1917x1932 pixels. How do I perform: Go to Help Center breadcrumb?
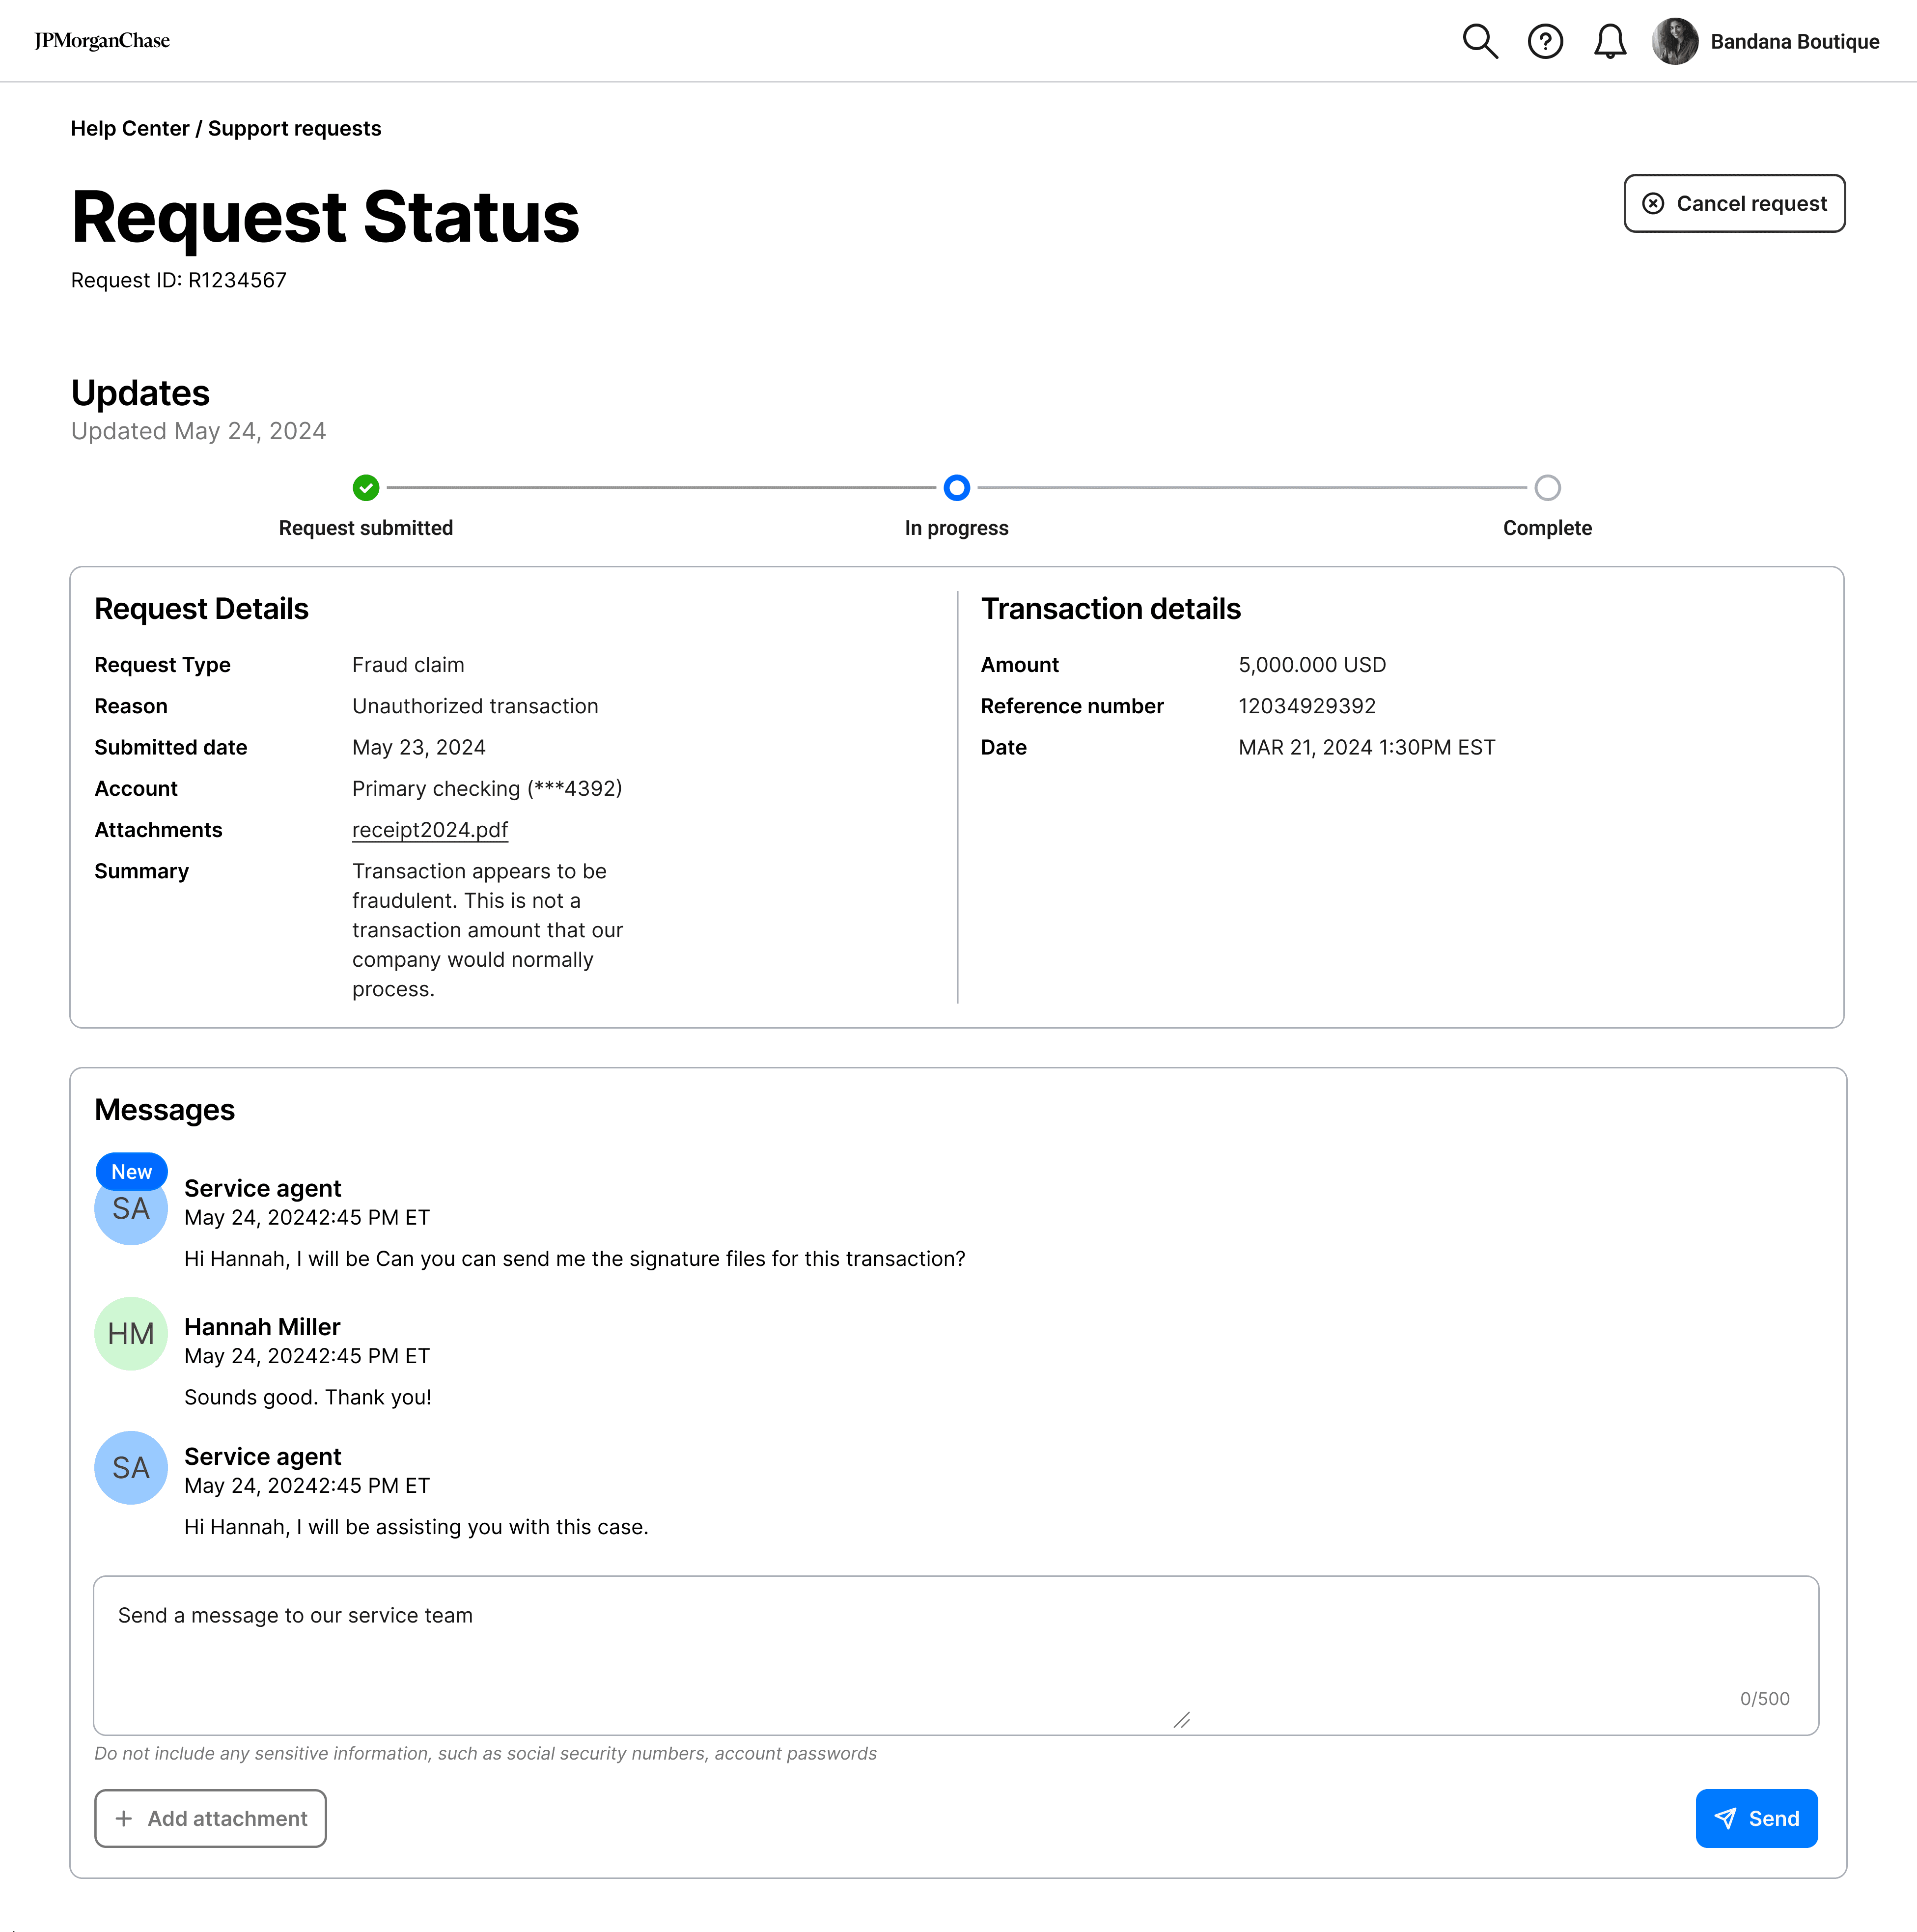130,129
